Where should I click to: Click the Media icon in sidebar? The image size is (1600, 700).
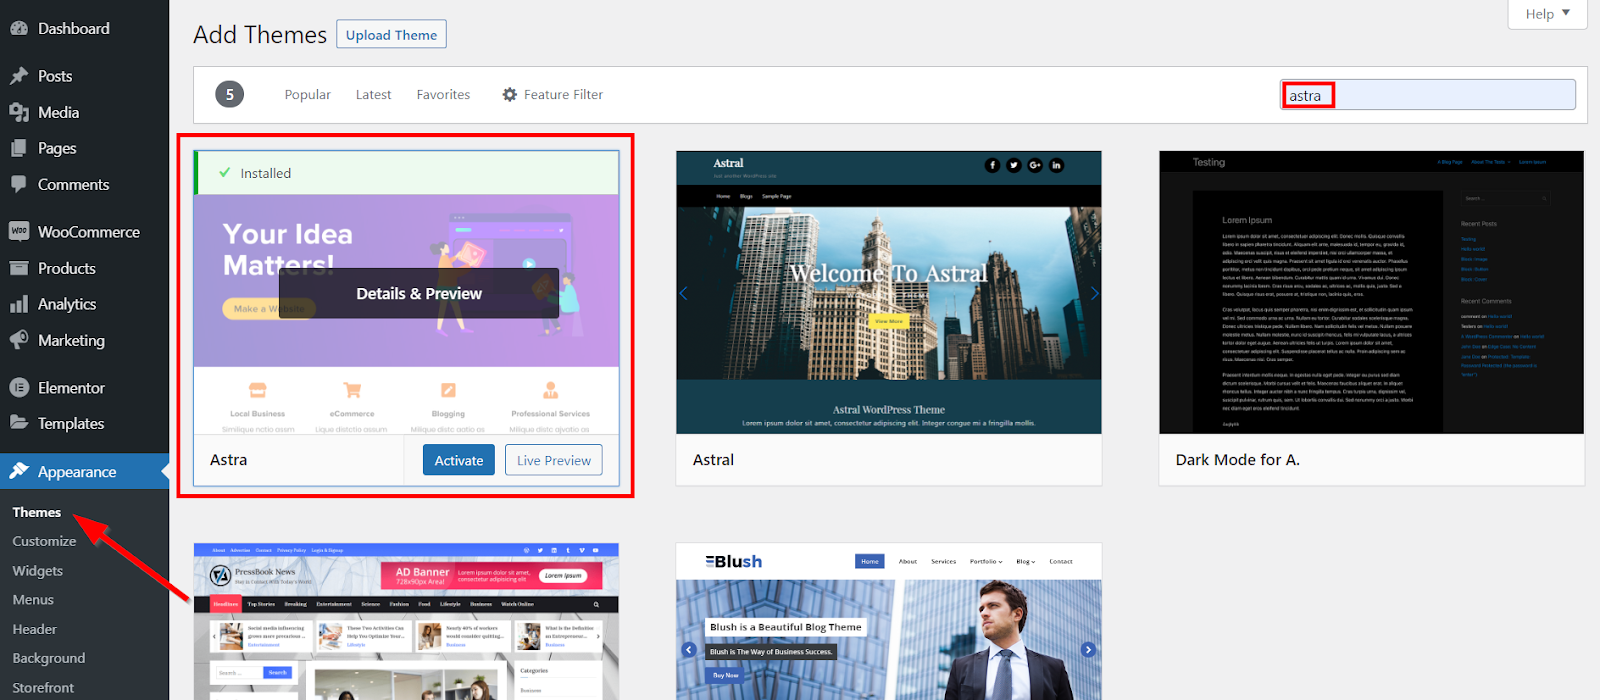pyautogui.click(x=19, y=113)
